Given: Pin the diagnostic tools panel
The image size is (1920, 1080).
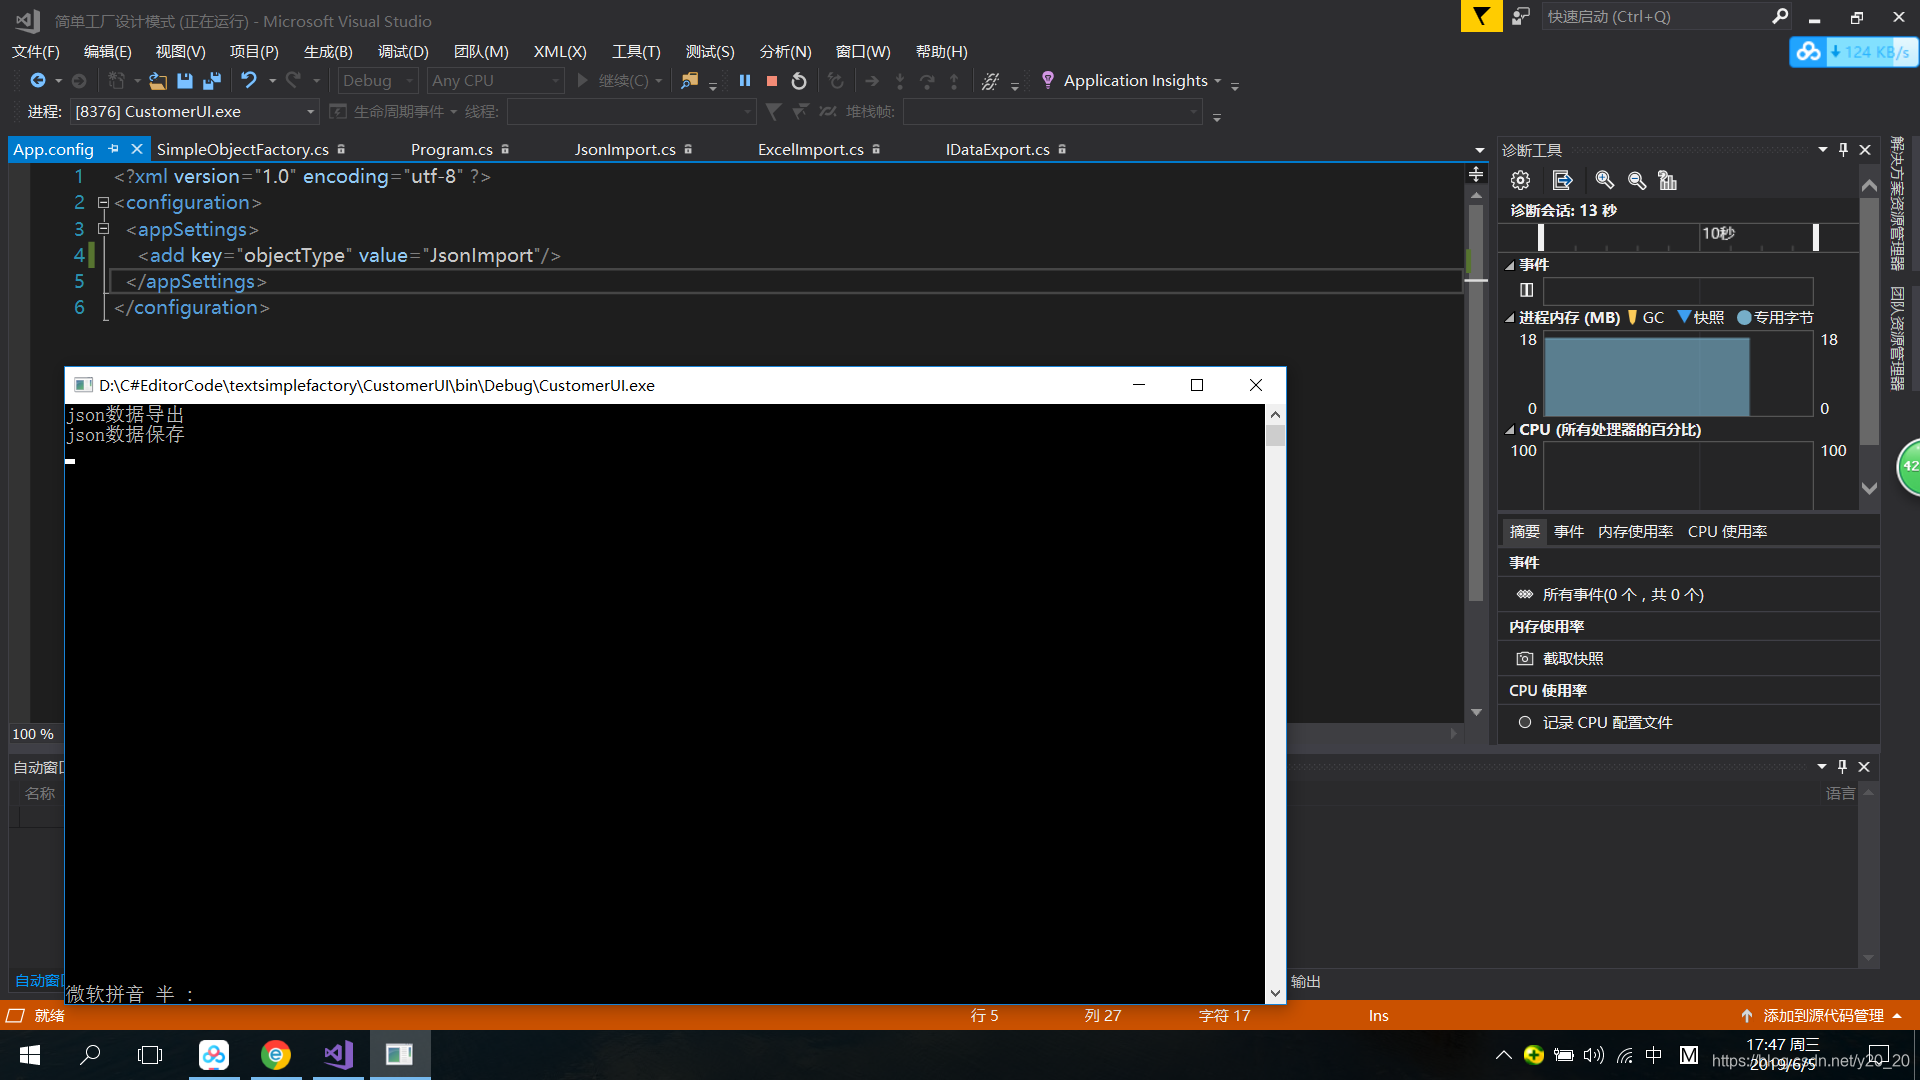Looking at the screenshot, I should pyautogui.click(x=1844, y=150).
